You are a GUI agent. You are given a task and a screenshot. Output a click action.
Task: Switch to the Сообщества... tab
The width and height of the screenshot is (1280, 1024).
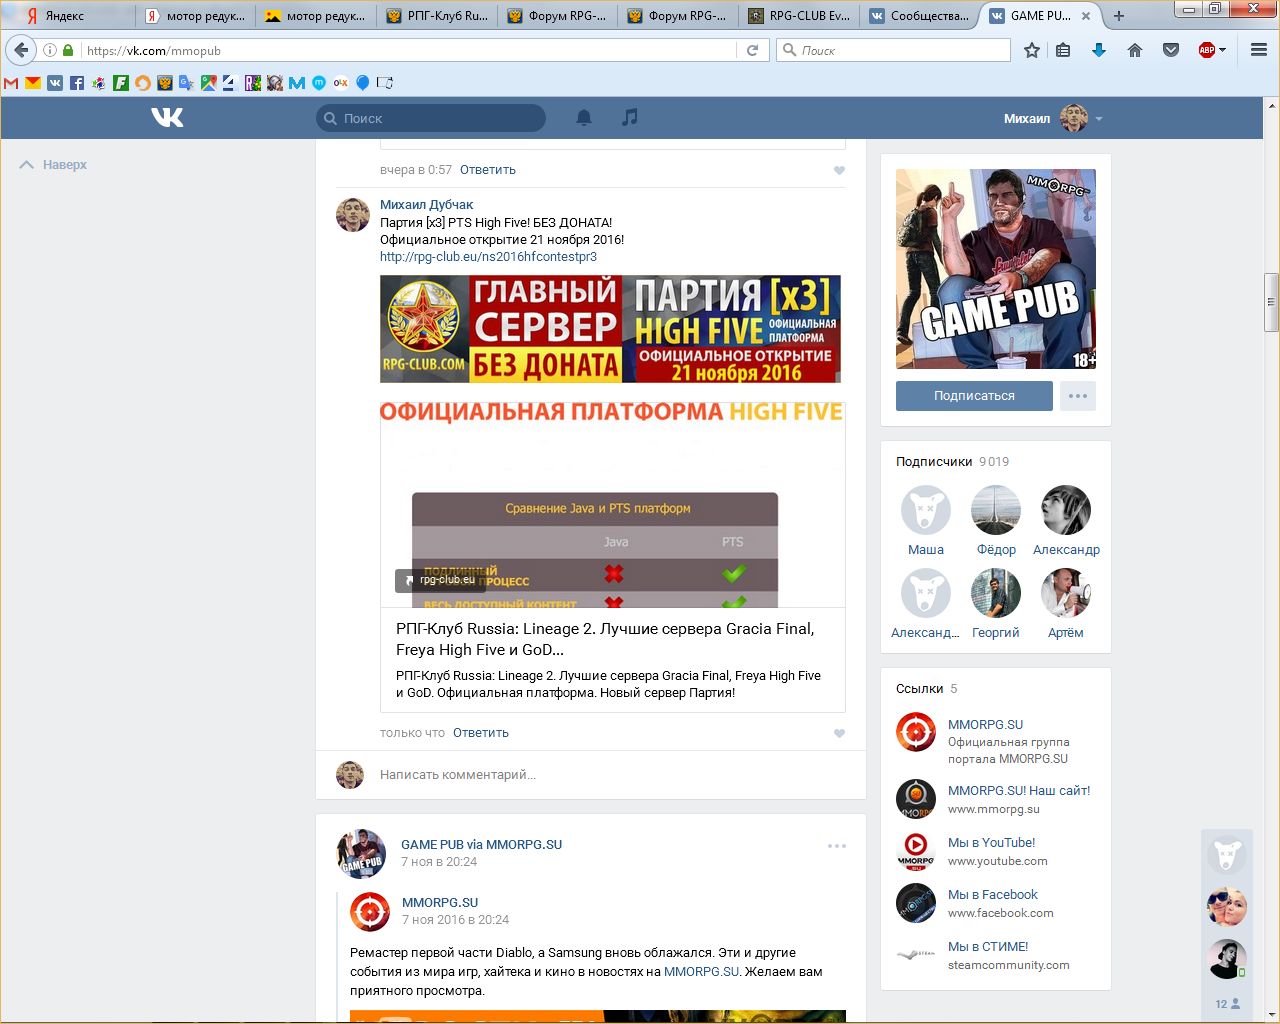[920, 15]
